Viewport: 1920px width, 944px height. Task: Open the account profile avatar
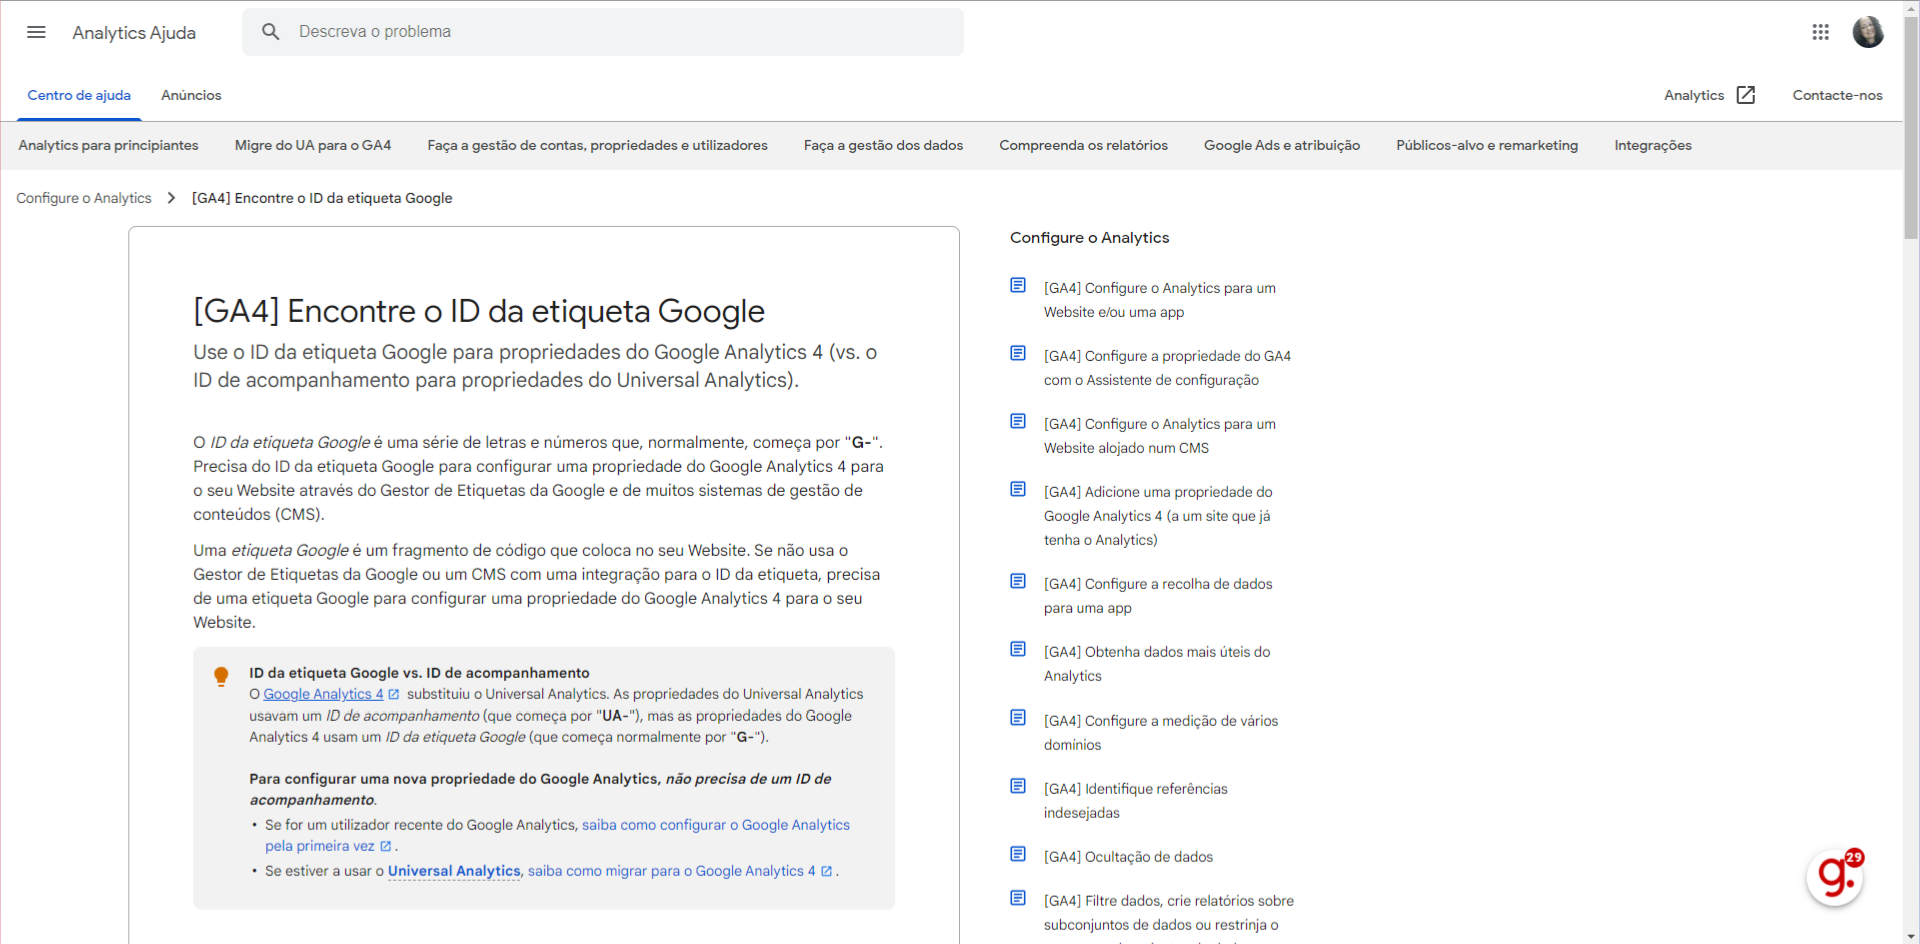coord(1867,32)
